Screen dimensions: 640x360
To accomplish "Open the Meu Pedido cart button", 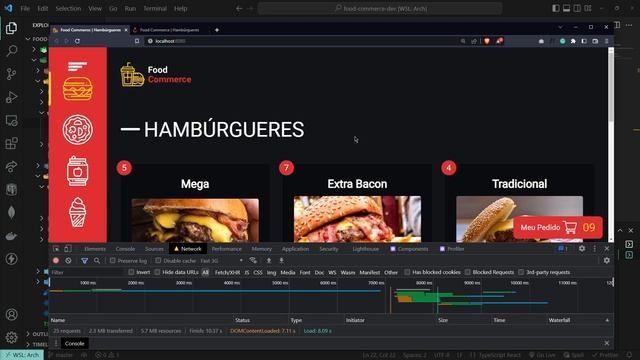I will (x=558, y=227).
